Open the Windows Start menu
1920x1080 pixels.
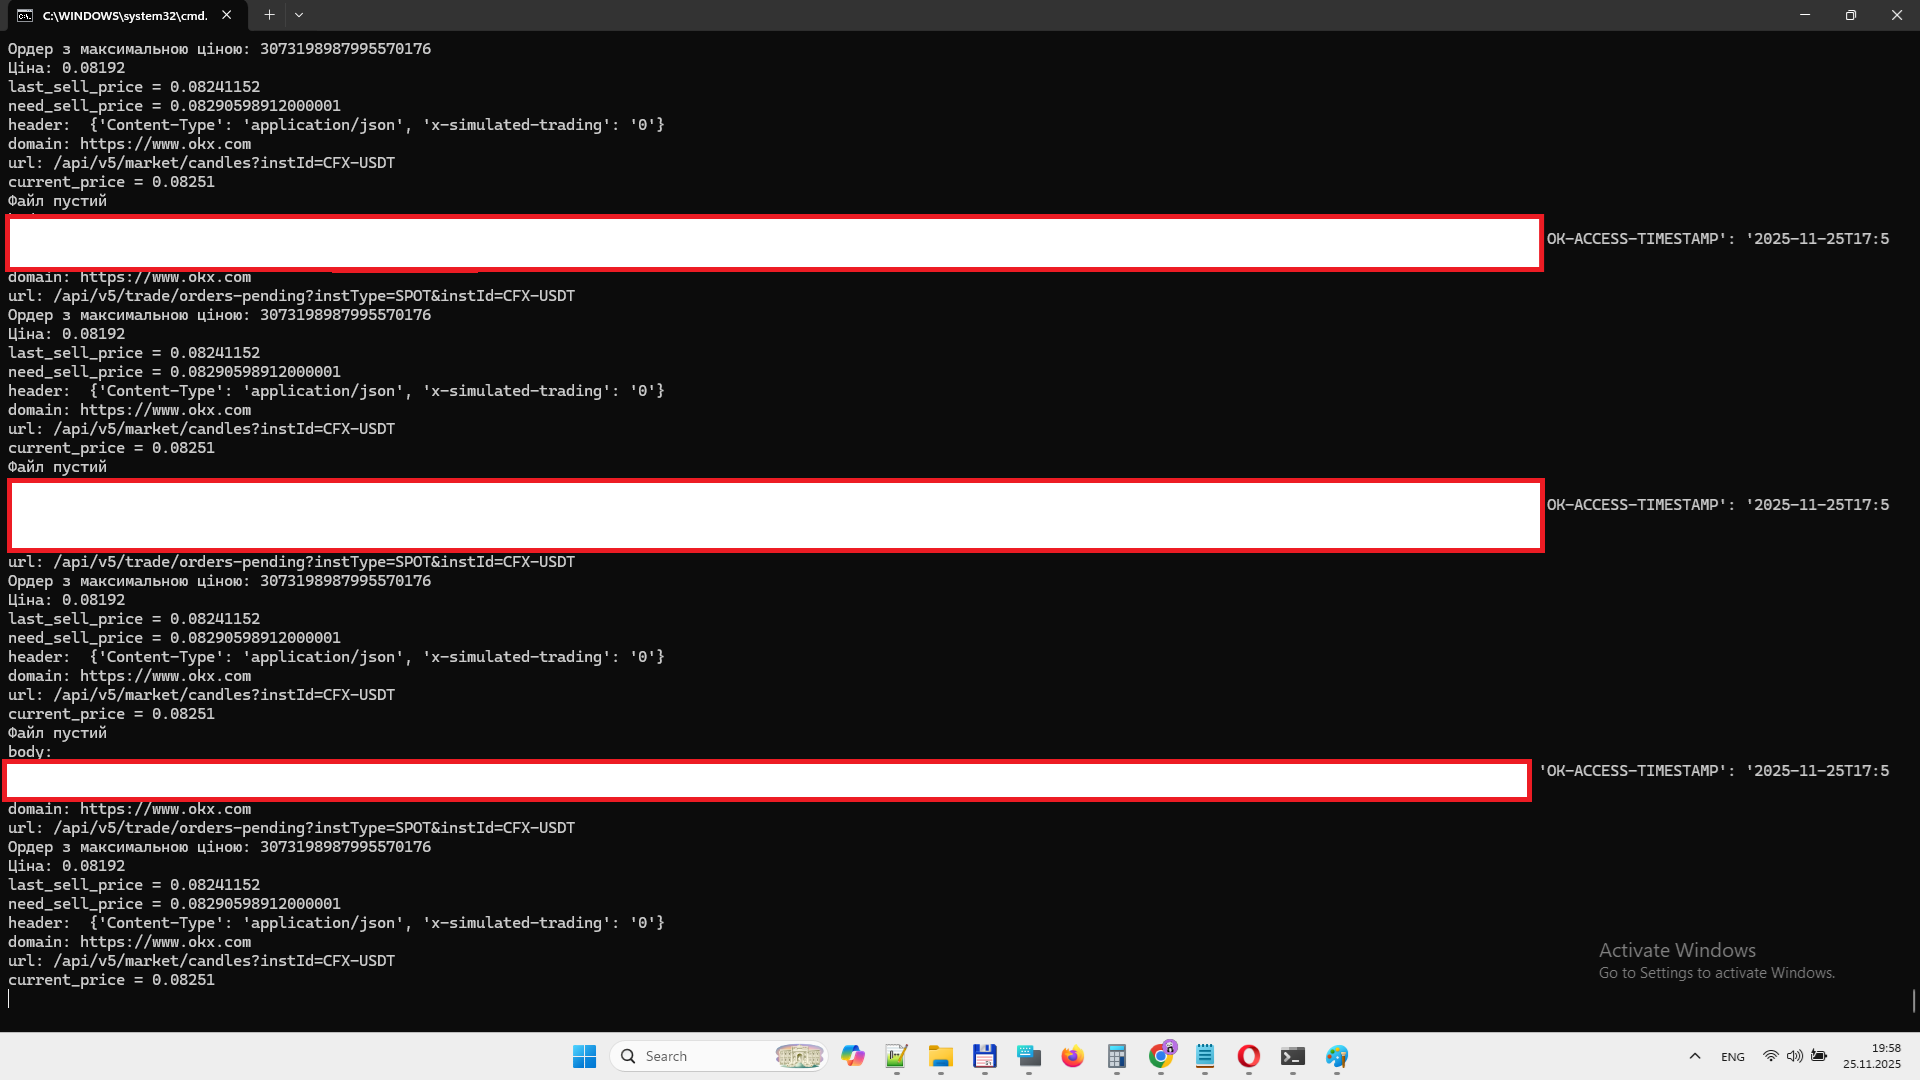584,1056
